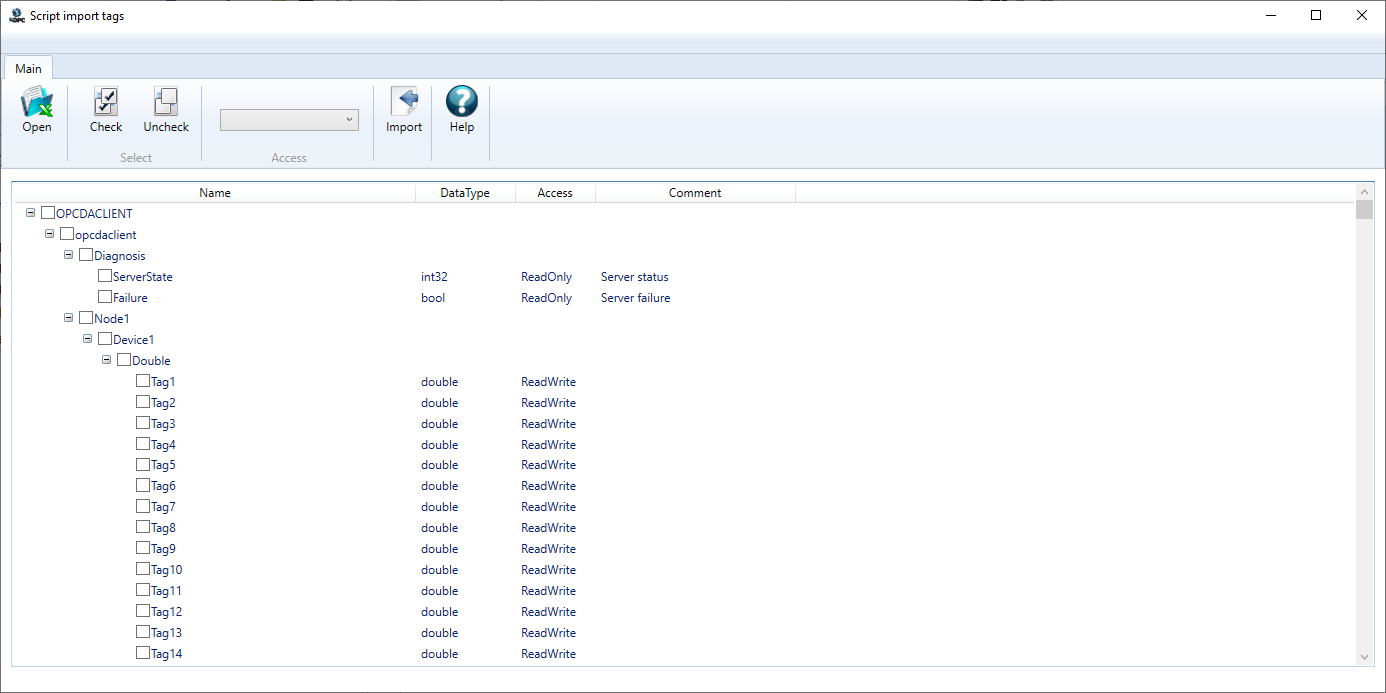Check the Double group checkbox

tap(124, 360)
